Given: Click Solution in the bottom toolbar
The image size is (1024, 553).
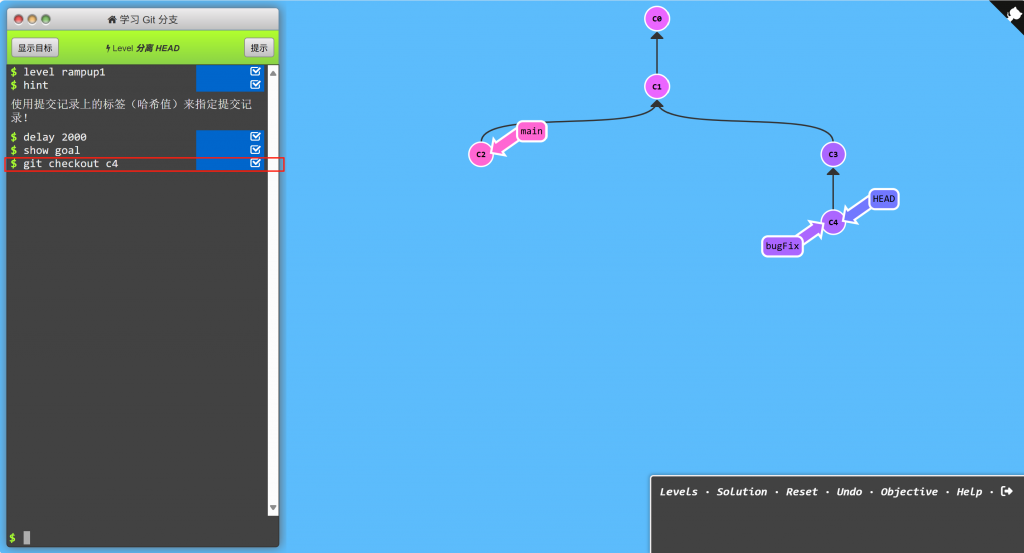Looking at the screenshot, I should point(742,492).
